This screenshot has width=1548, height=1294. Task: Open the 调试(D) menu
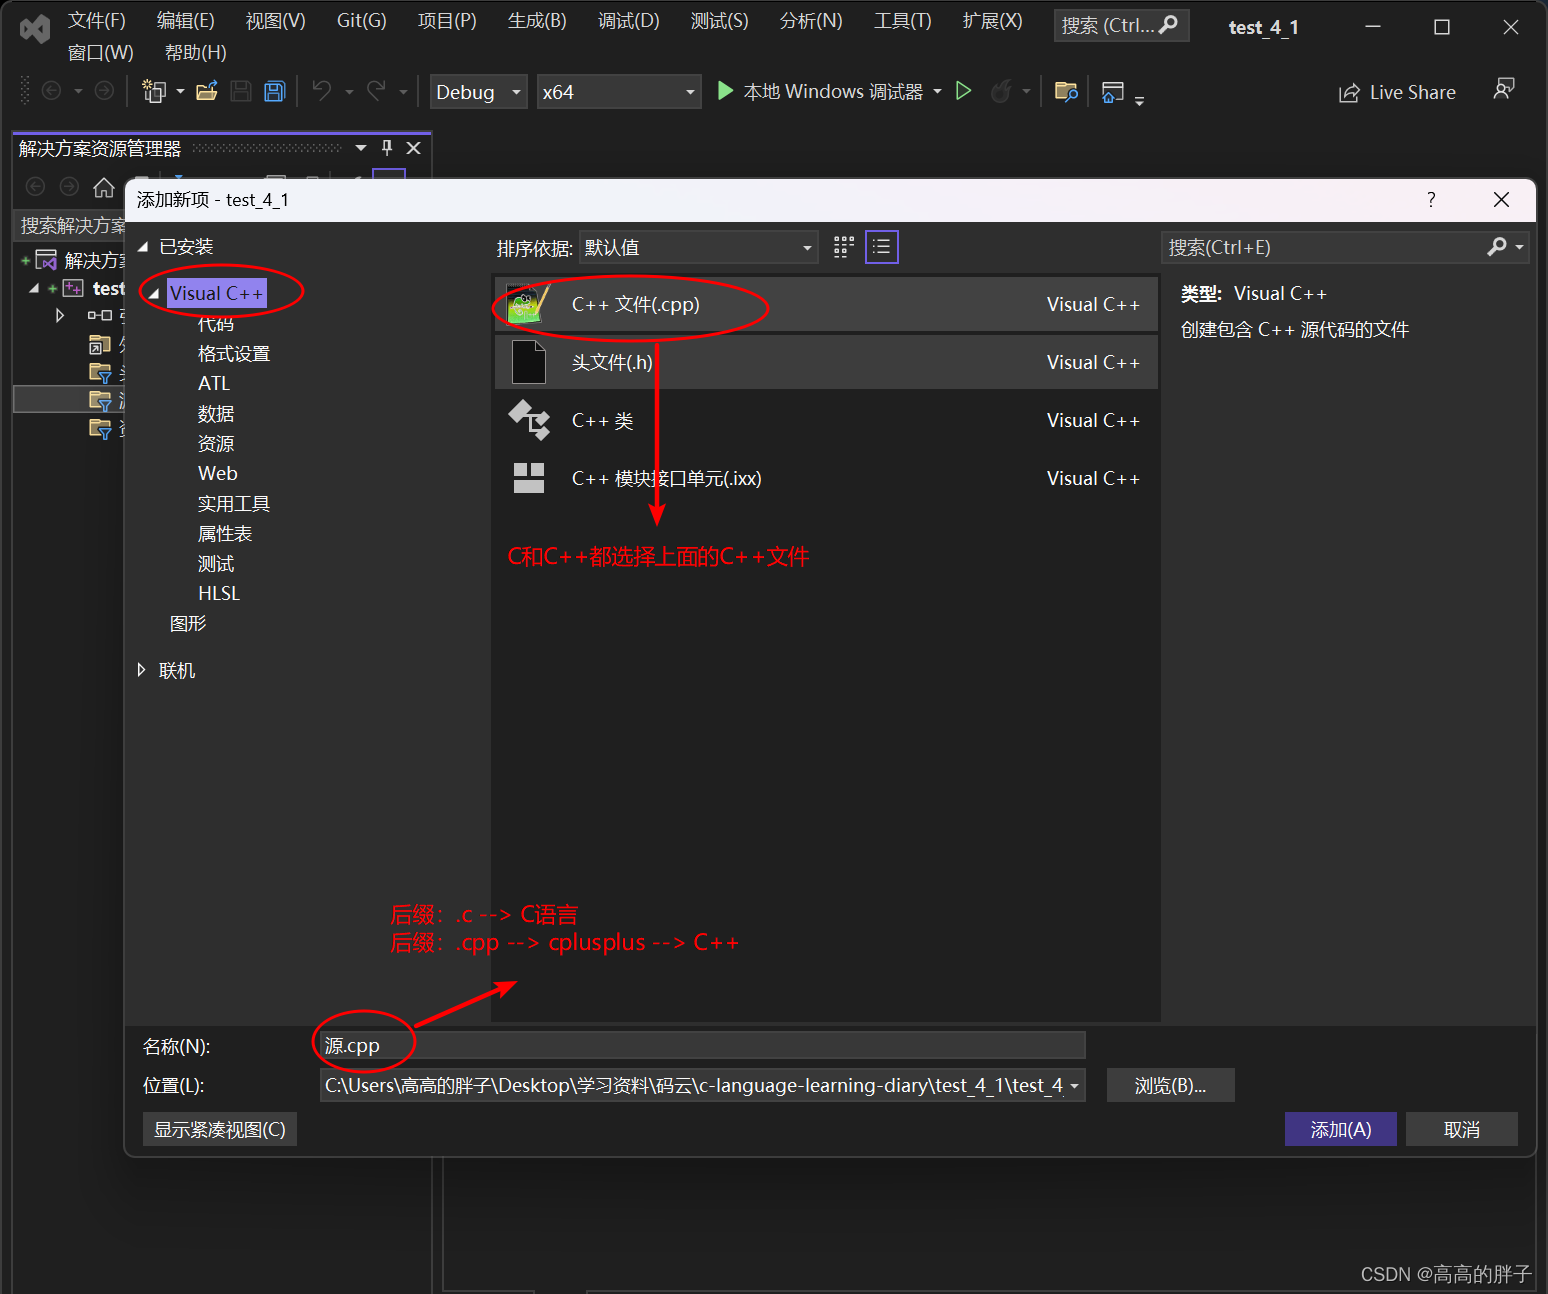629,21
